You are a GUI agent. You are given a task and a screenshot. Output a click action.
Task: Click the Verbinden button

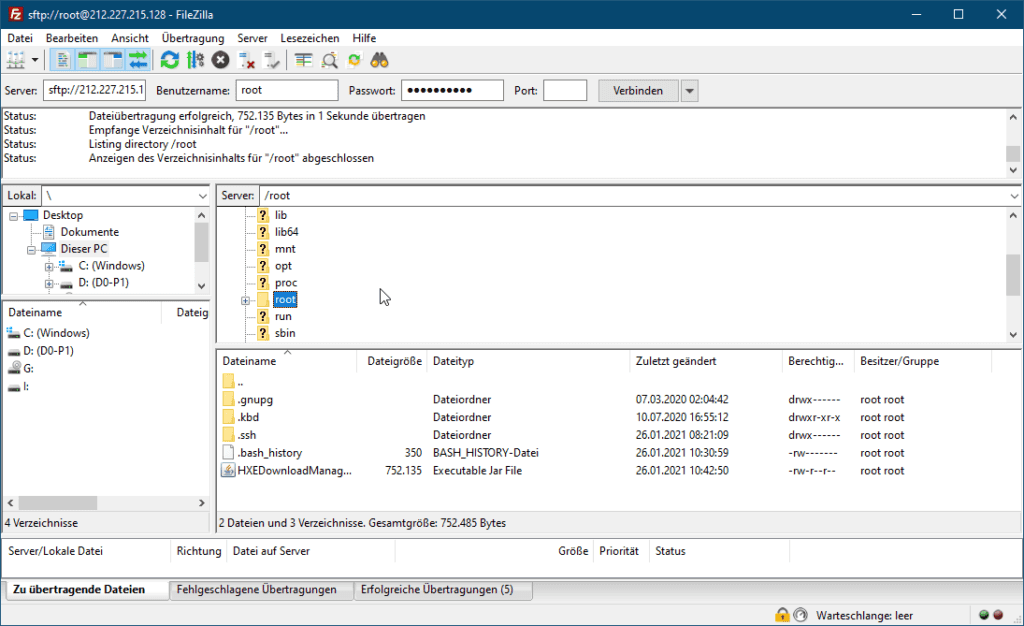[638, 91]
